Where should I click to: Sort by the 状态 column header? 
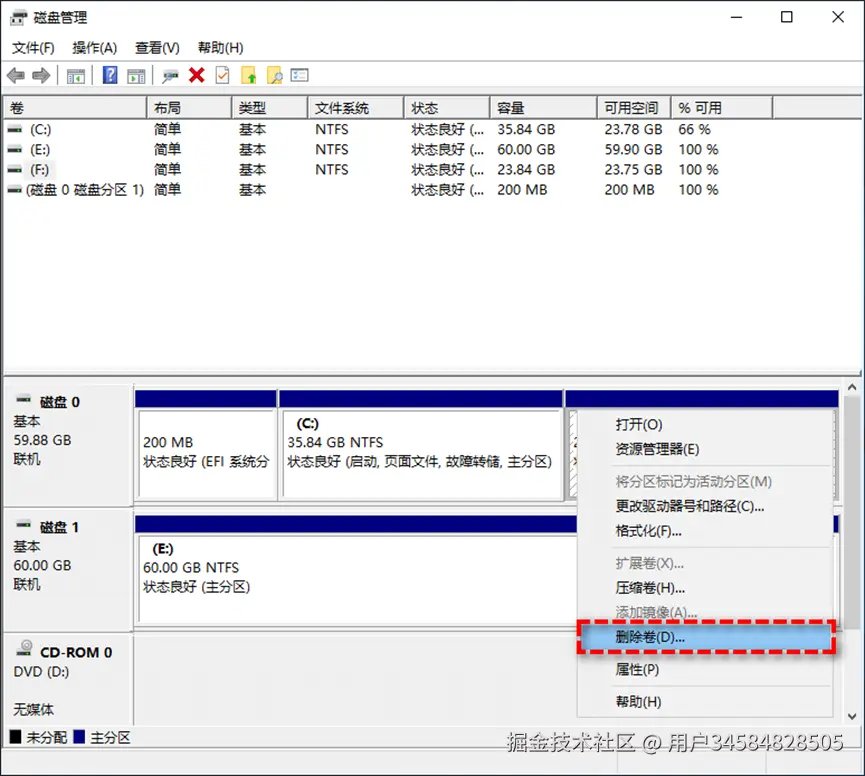447,108
